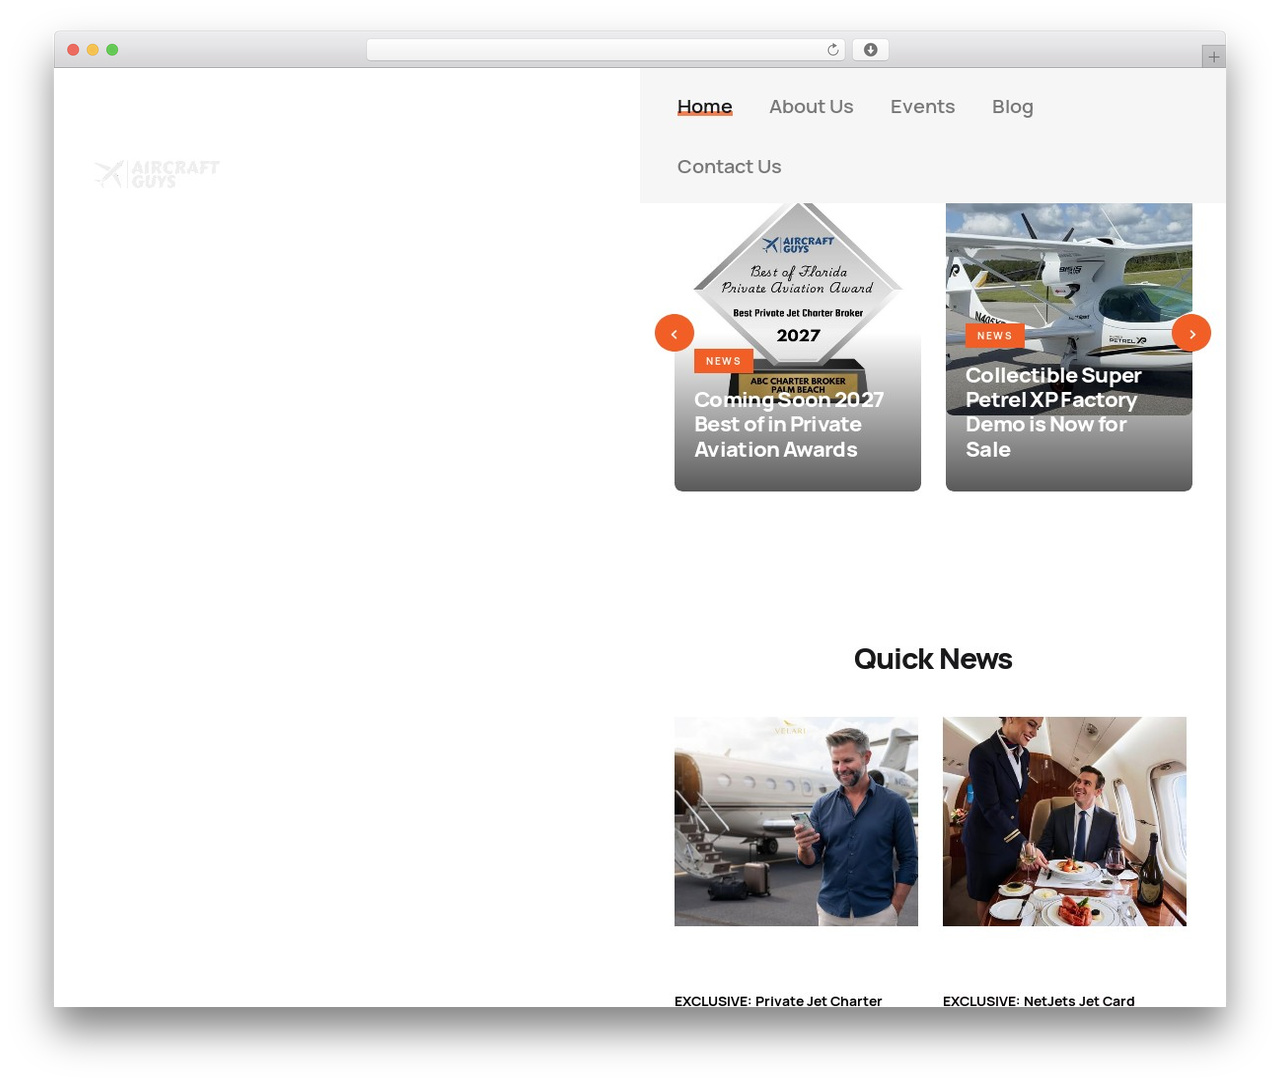The width and height of the screenshot is (1280, 1084).
Task: Navigate to the Blog page
Action: (x=1012, y=107)
